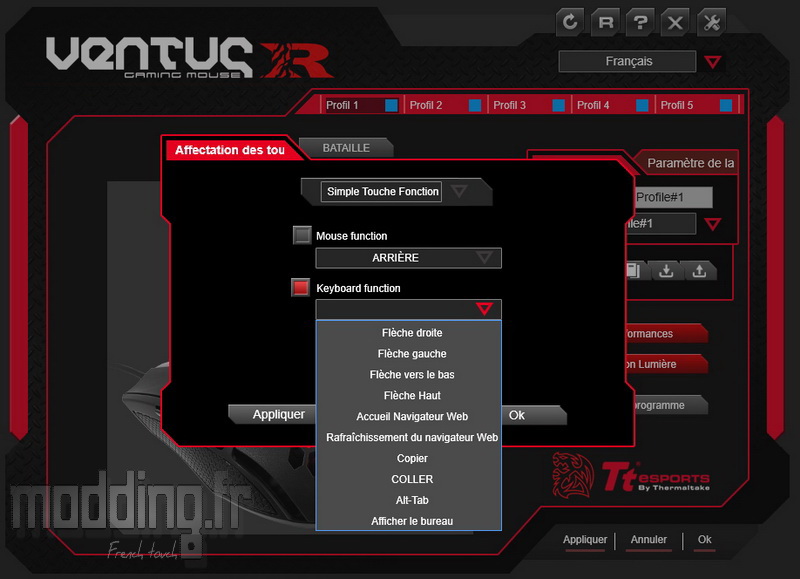Open the profile selector red arrow dropdown
Screen dimensions: 800x579
(x=713, y=224)
